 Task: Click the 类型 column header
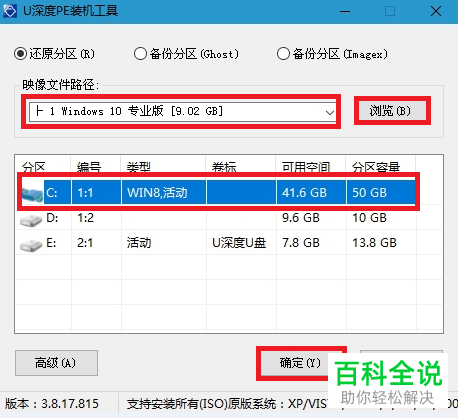pos(139,167)
